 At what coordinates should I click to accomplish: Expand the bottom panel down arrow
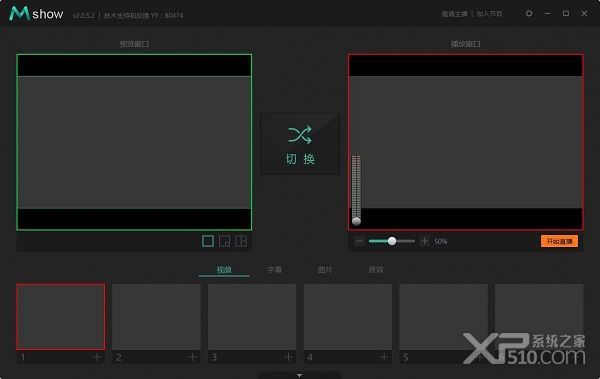point(300,375)
